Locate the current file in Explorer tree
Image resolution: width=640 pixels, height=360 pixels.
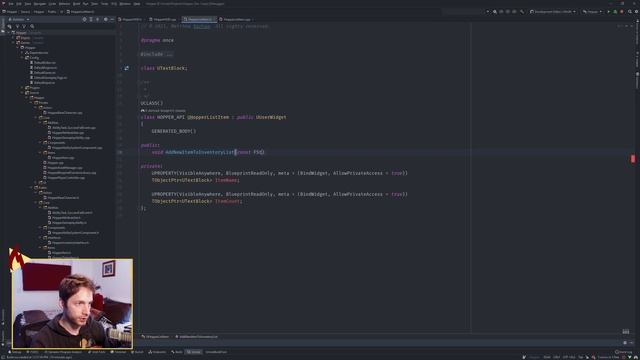click(x=84, y=19)
